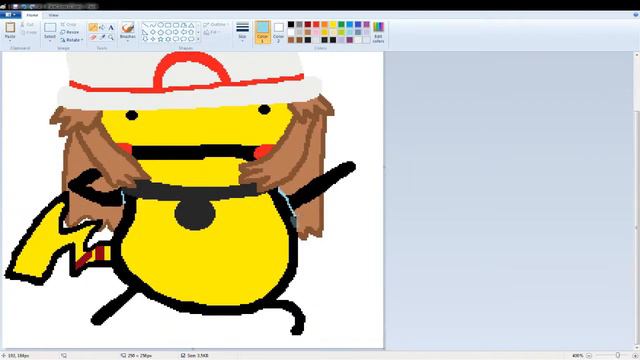This screenshot has height=360, width=640.
Task: Click the Paste clipboard icon
Action: [x=10, y=27]
